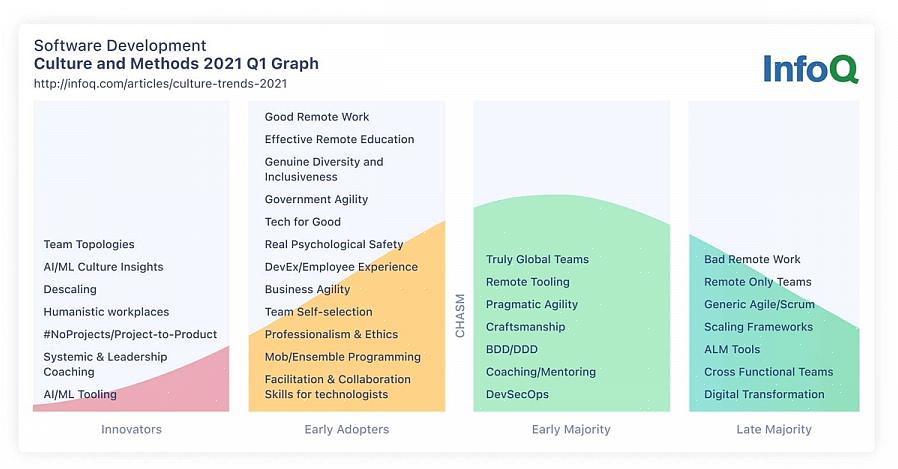Open the Bad Remote Work item

tap(752, 259)
